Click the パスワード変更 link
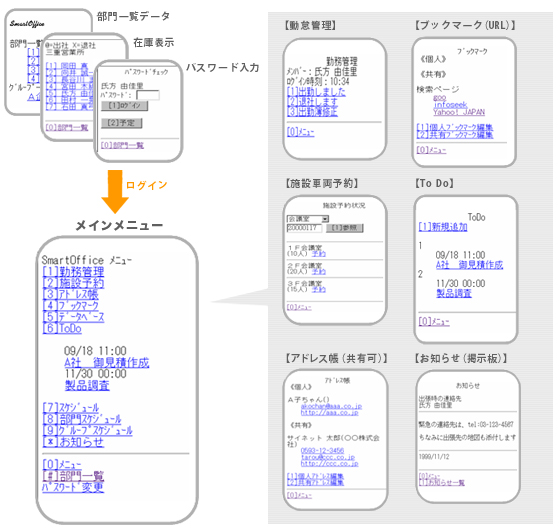The width and height of the screenshot is (560, 532). (x=73, y=487)
